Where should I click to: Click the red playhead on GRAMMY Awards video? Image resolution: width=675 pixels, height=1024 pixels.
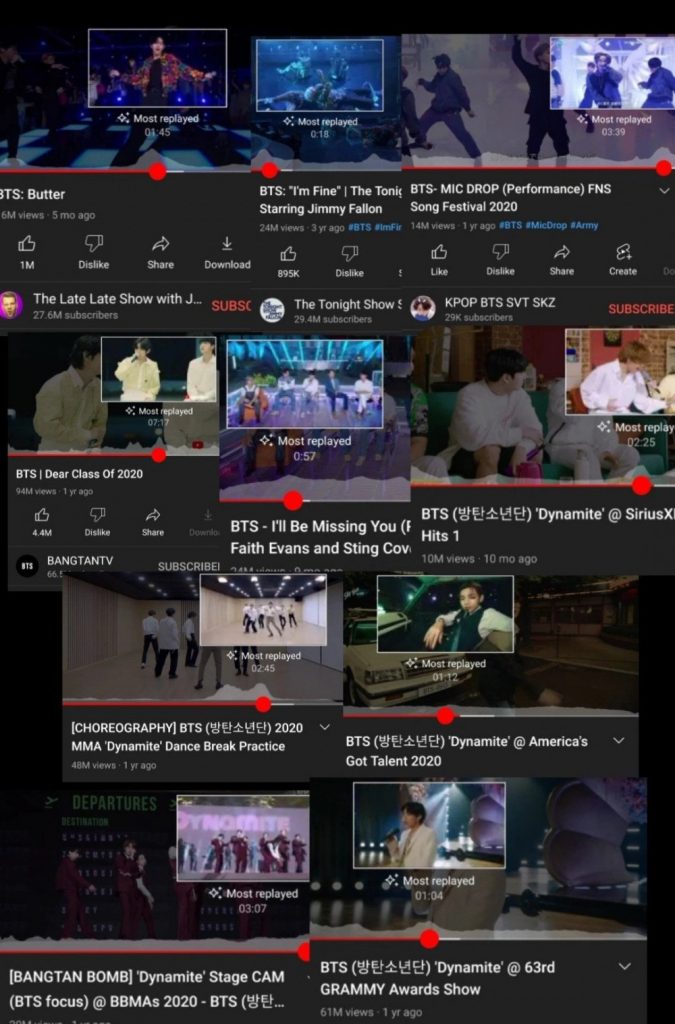(429, 938)
